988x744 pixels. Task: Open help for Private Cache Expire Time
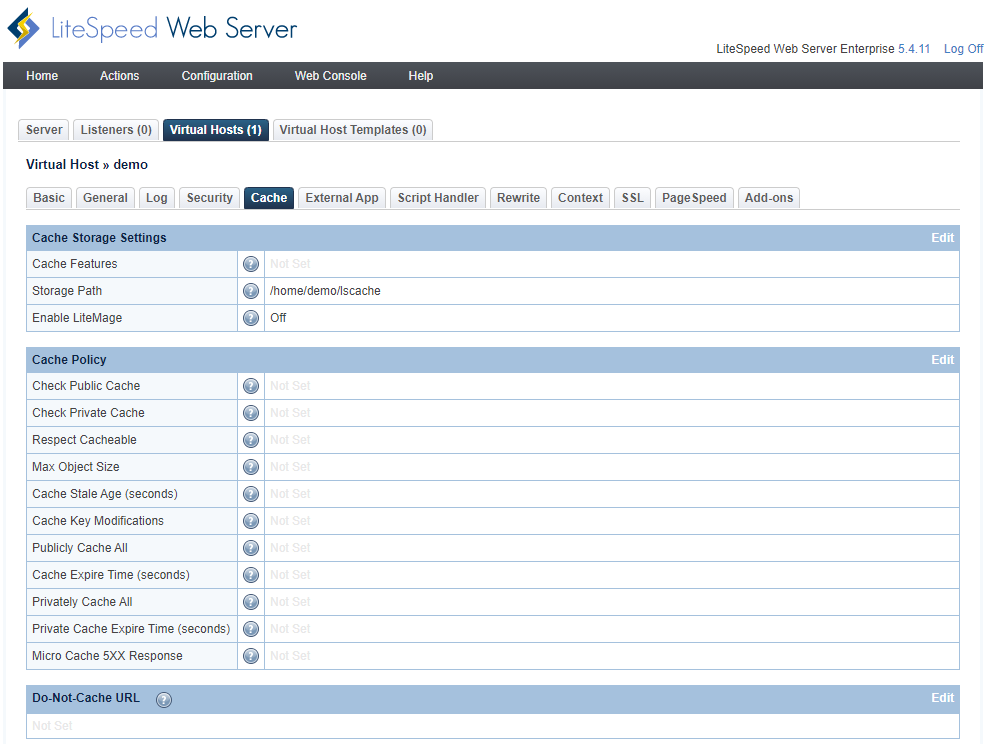point(251,629)
